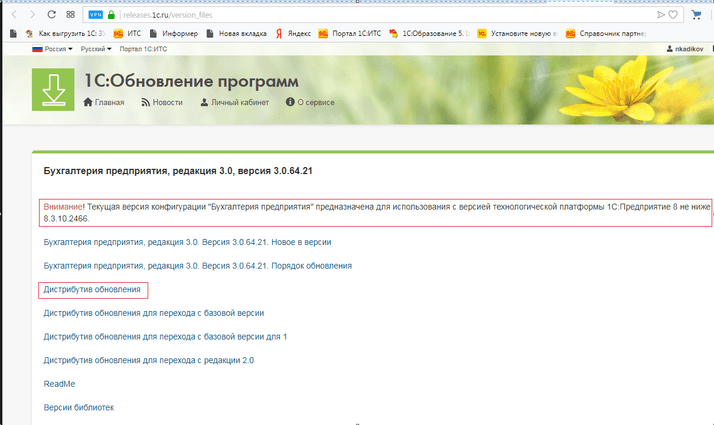Open the 'О сервисе' menu item
Viewport: 714px width, 425px height.
tap(310, 102)
